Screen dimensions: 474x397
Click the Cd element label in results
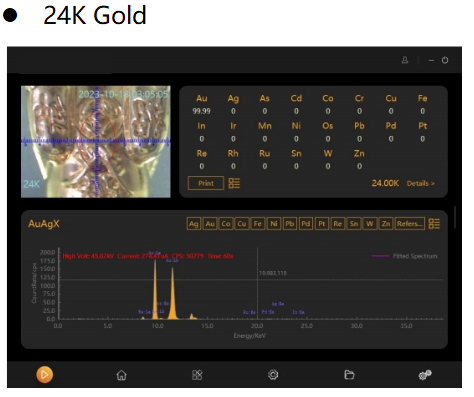[x=296, y=98]
